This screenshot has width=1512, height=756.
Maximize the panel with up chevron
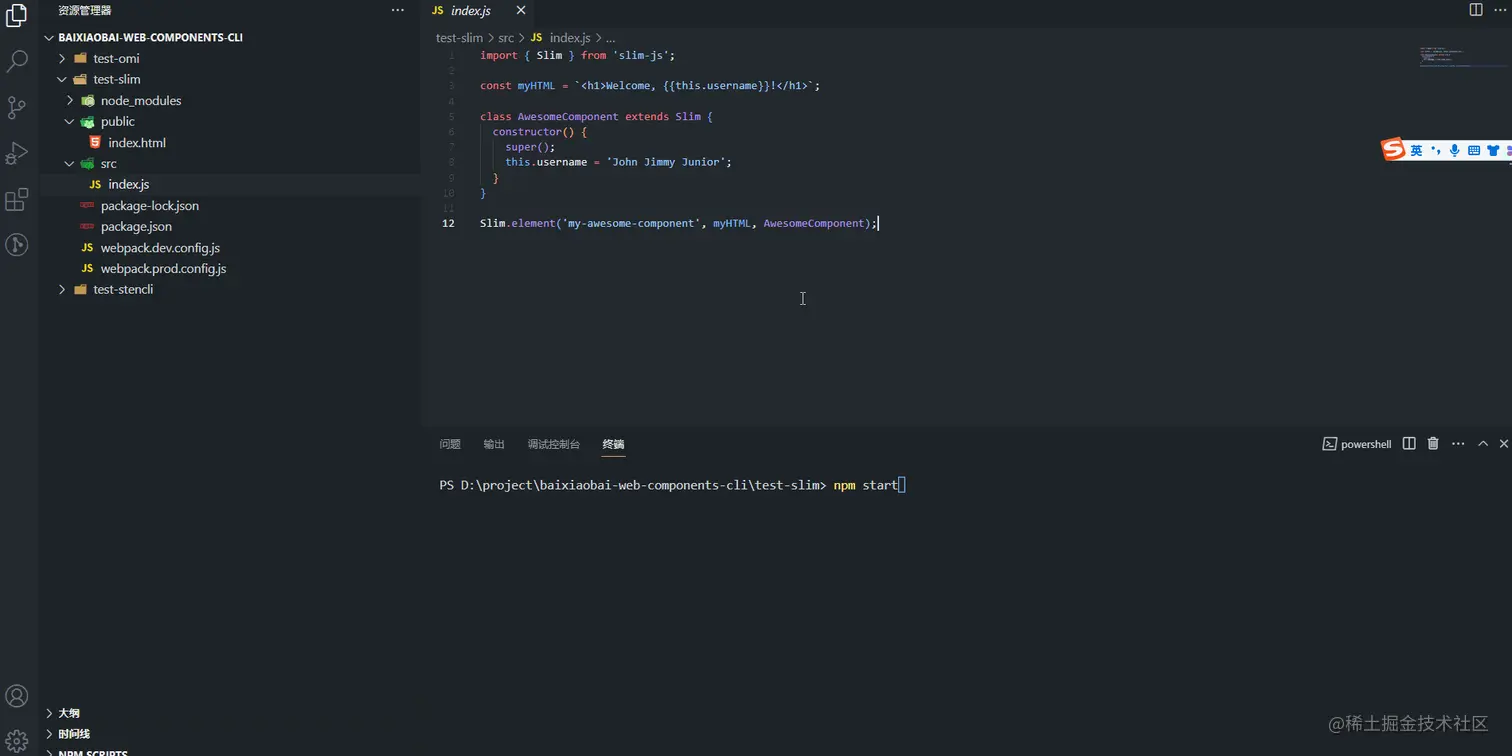(x=1483, y=443)
